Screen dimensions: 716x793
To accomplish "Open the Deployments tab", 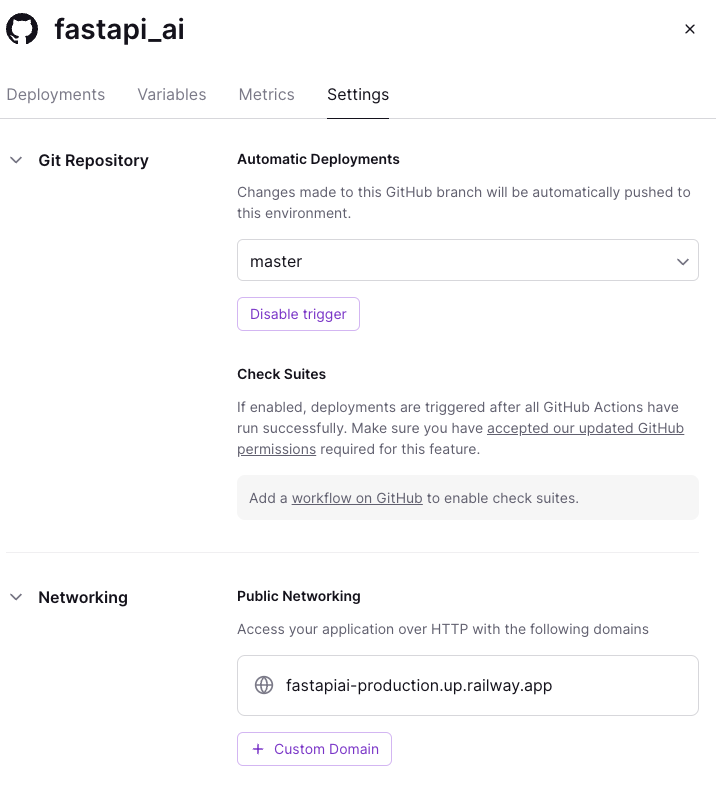I will (55, 94).
